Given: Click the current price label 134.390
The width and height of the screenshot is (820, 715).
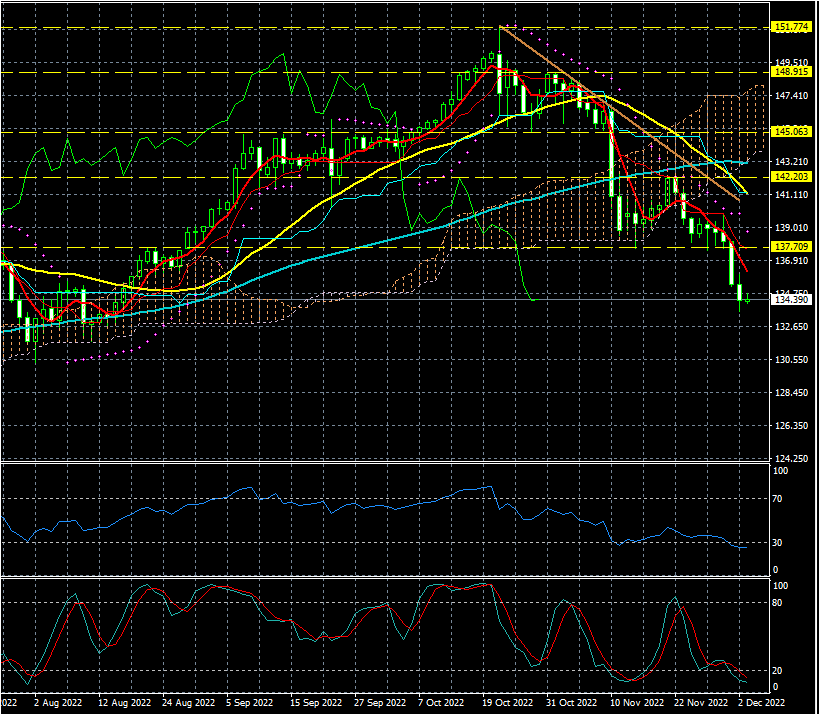Looking at the screenshot, I should coord(792,300).
